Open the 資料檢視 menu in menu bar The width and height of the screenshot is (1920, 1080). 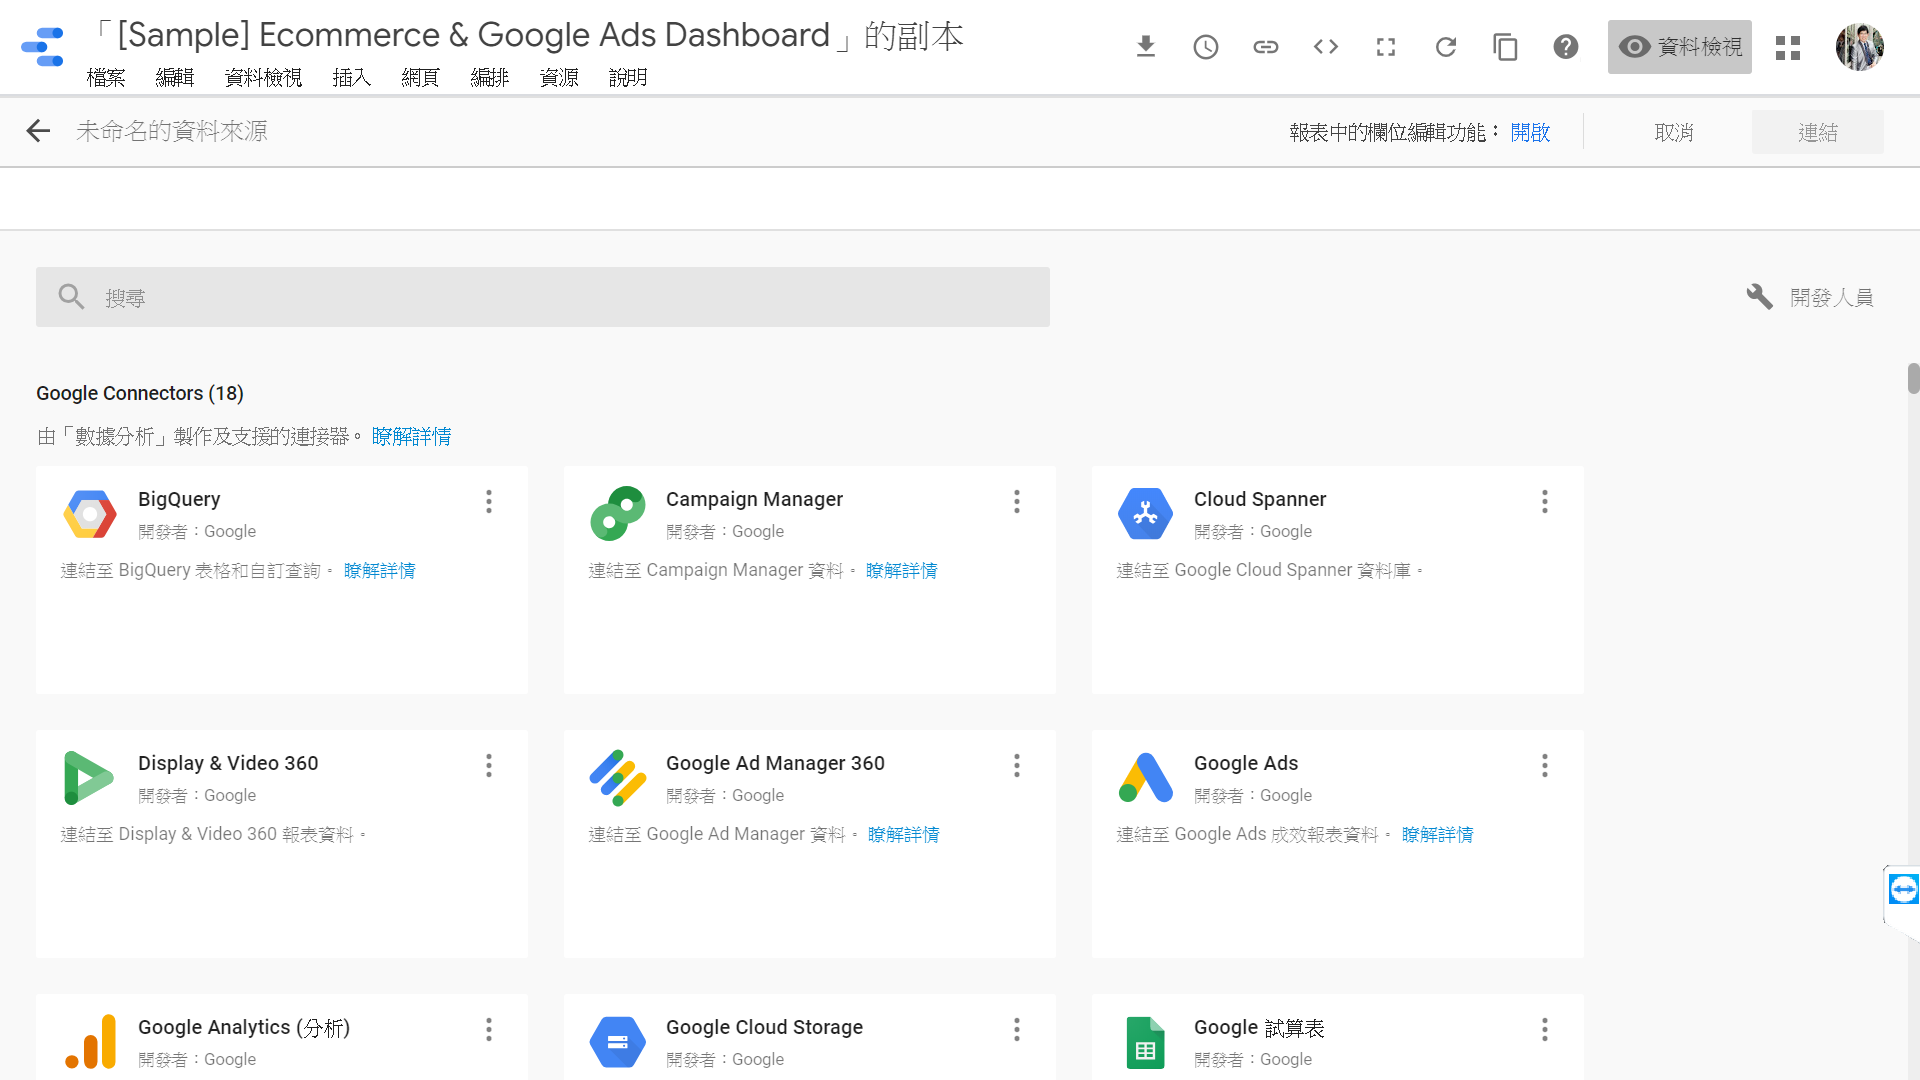(x=264, y=78)
